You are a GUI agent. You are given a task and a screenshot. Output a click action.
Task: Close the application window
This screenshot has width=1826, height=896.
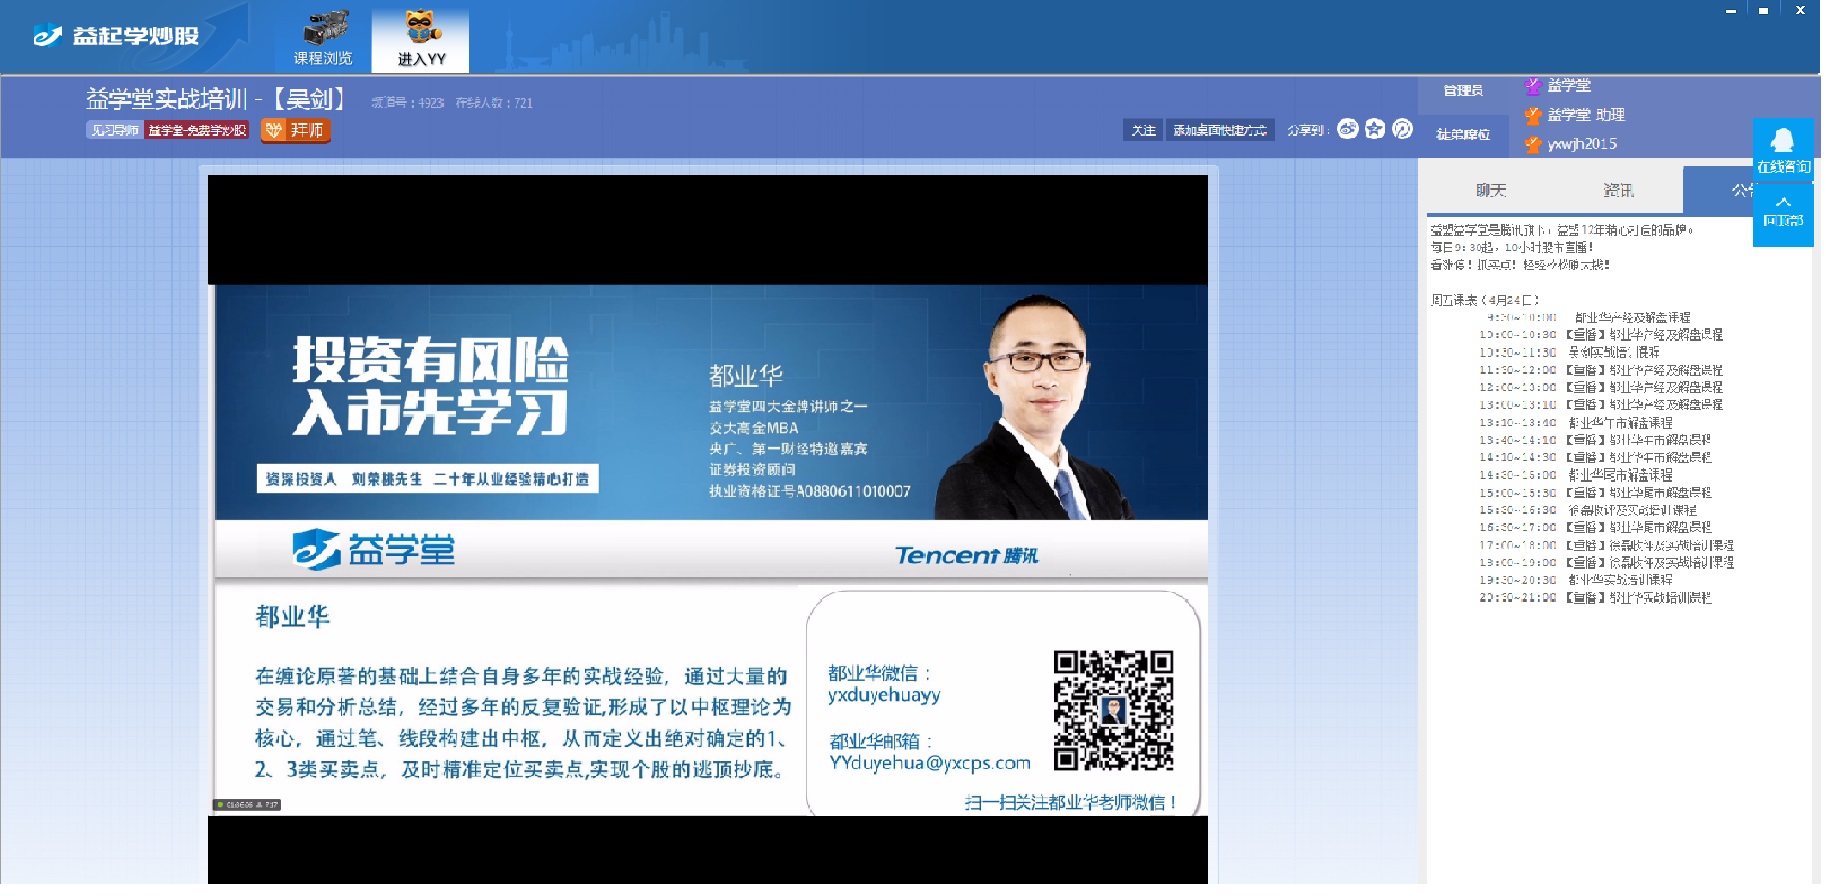(1800, 10)
